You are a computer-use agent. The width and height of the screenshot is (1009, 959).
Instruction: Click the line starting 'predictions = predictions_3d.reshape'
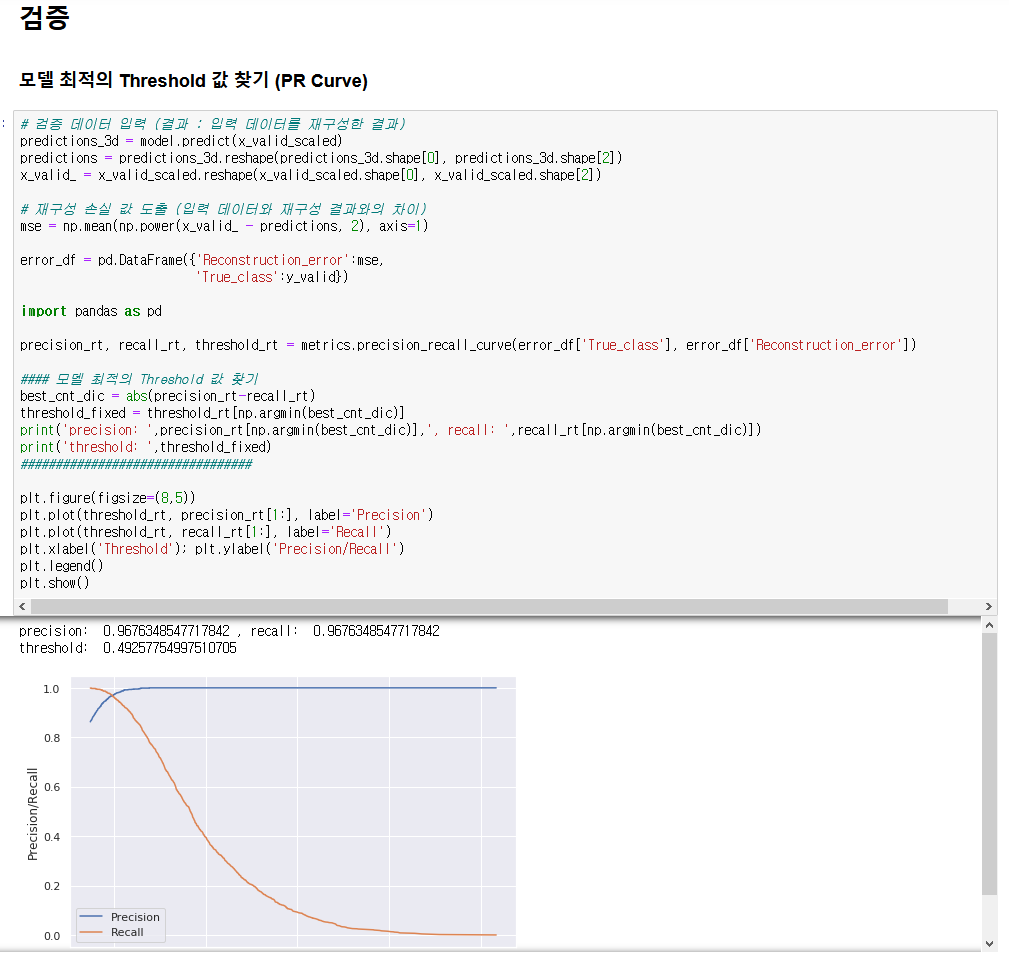pos(321,158)
